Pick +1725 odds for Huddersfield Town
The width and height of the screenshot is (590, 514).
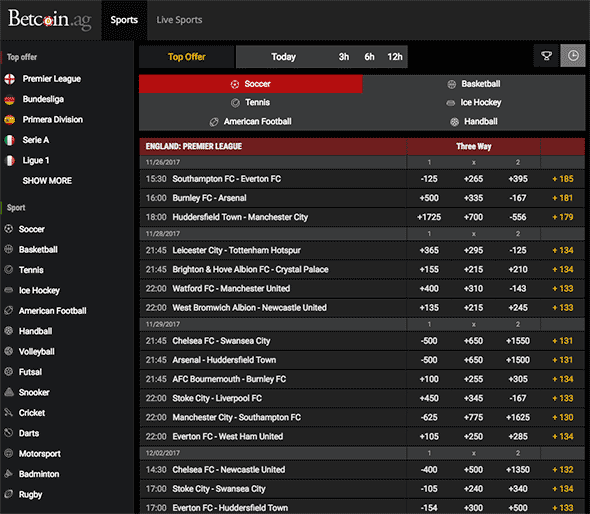429,217
